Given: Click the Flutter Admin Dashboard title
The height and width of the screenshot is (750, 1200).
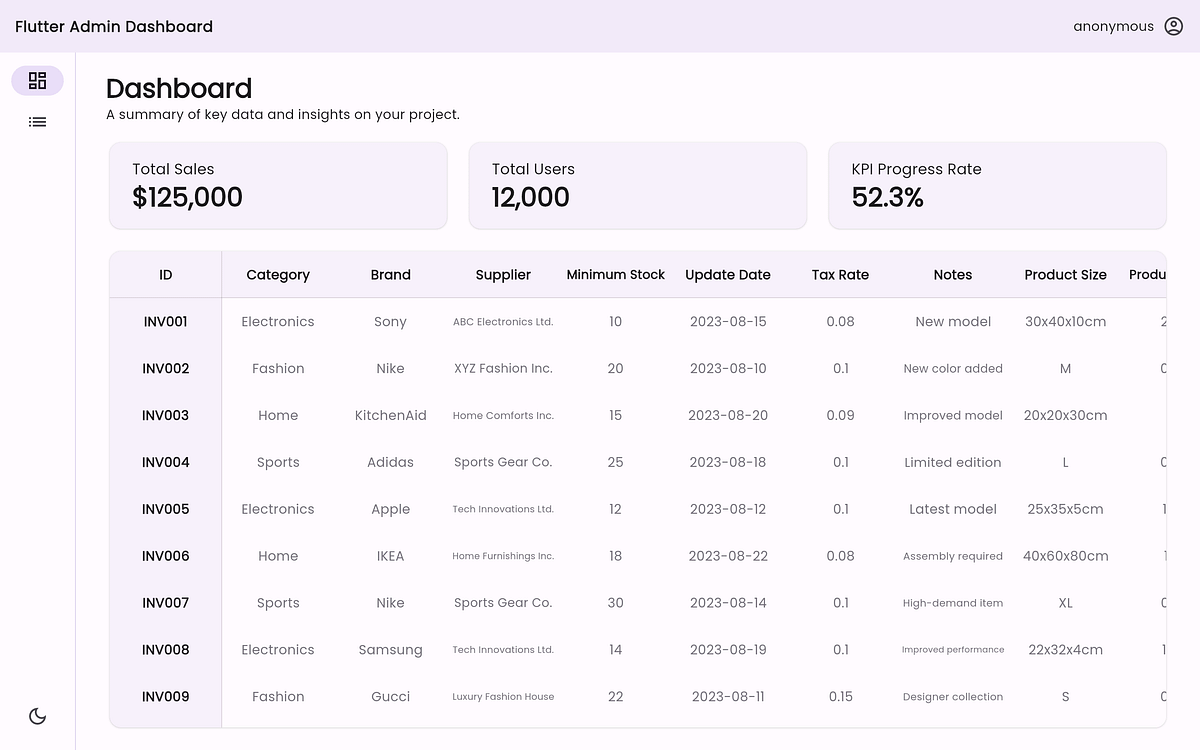Looking at the screenshot, I should coord(113,26).
